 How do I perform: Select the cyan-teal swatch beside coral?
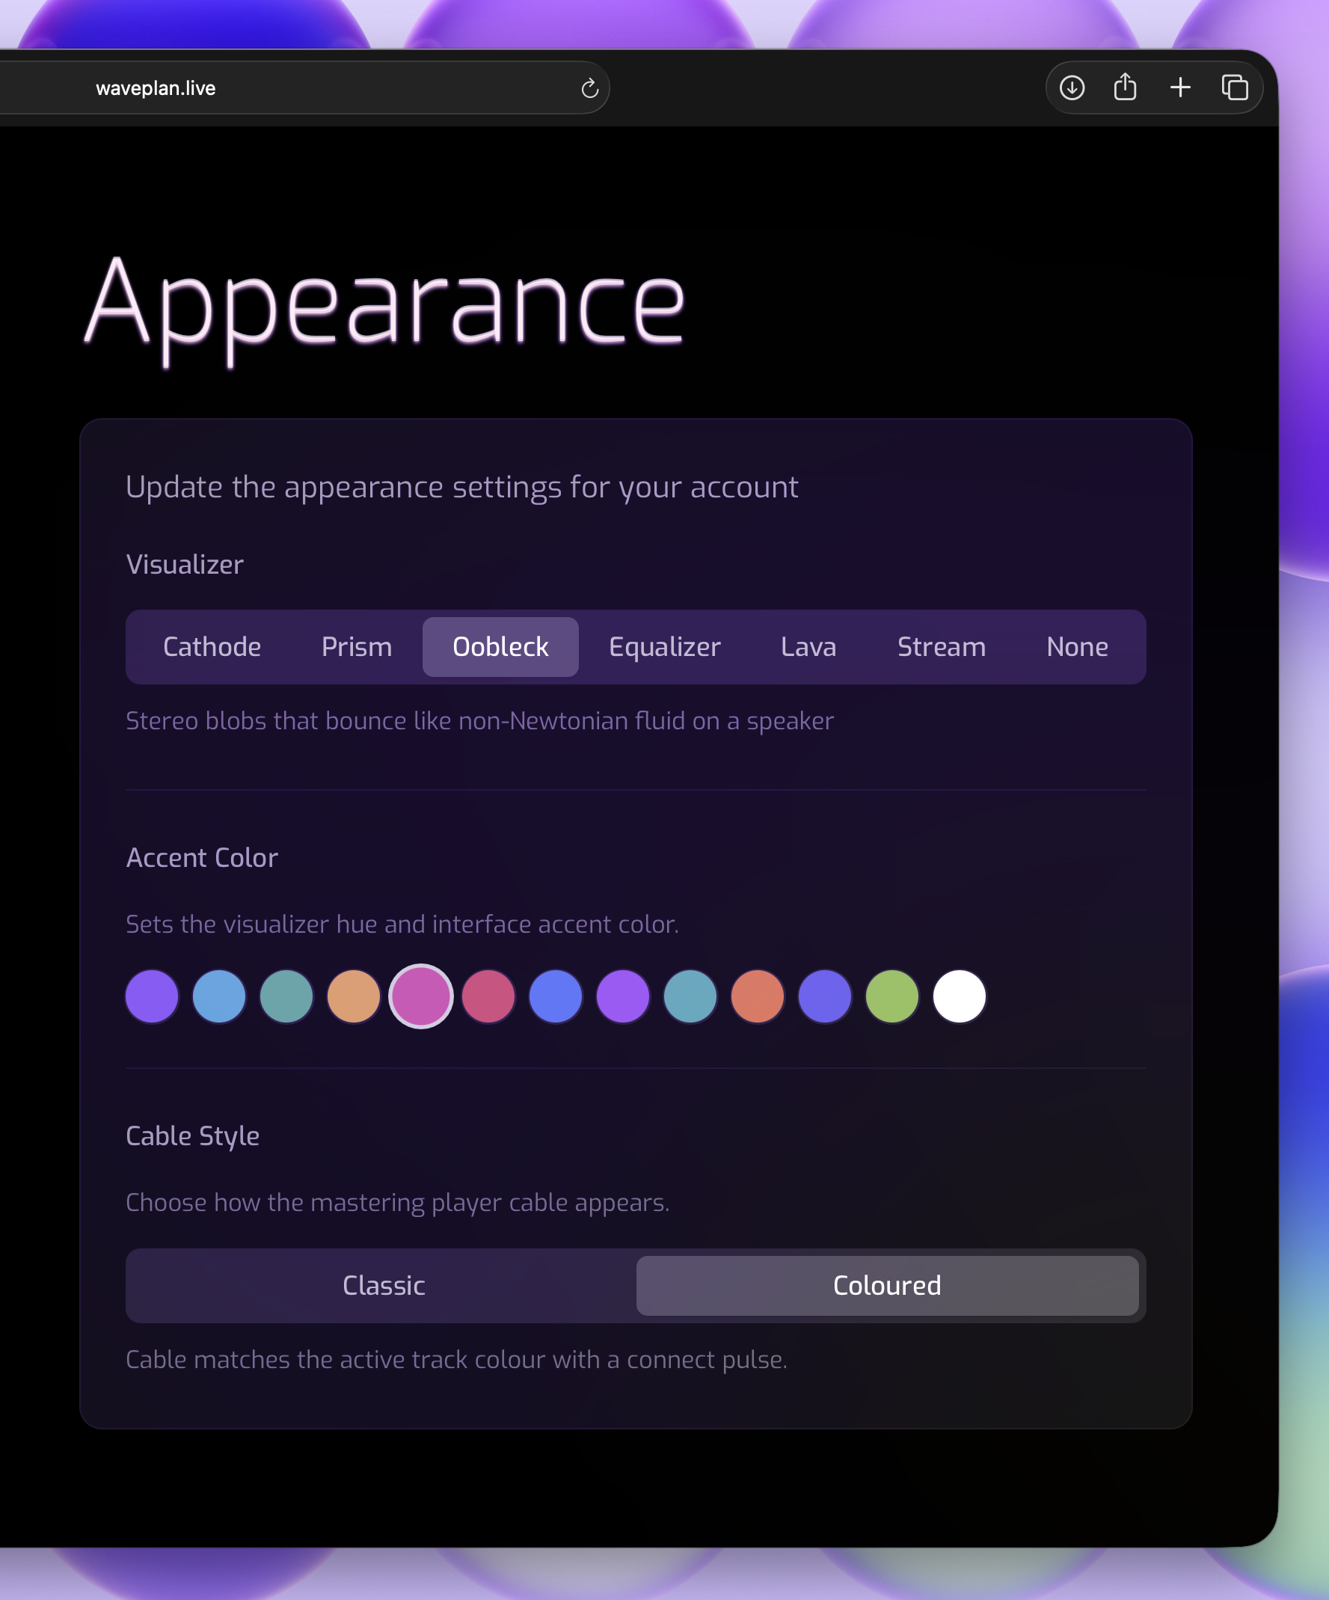(690, 996)
